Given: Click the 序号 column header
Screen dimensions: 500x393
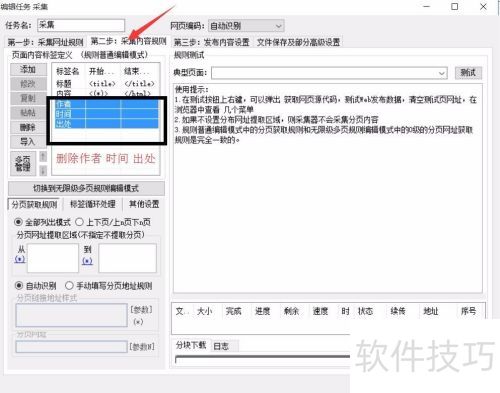Looking at the screenshot, I should coord(468,311).
